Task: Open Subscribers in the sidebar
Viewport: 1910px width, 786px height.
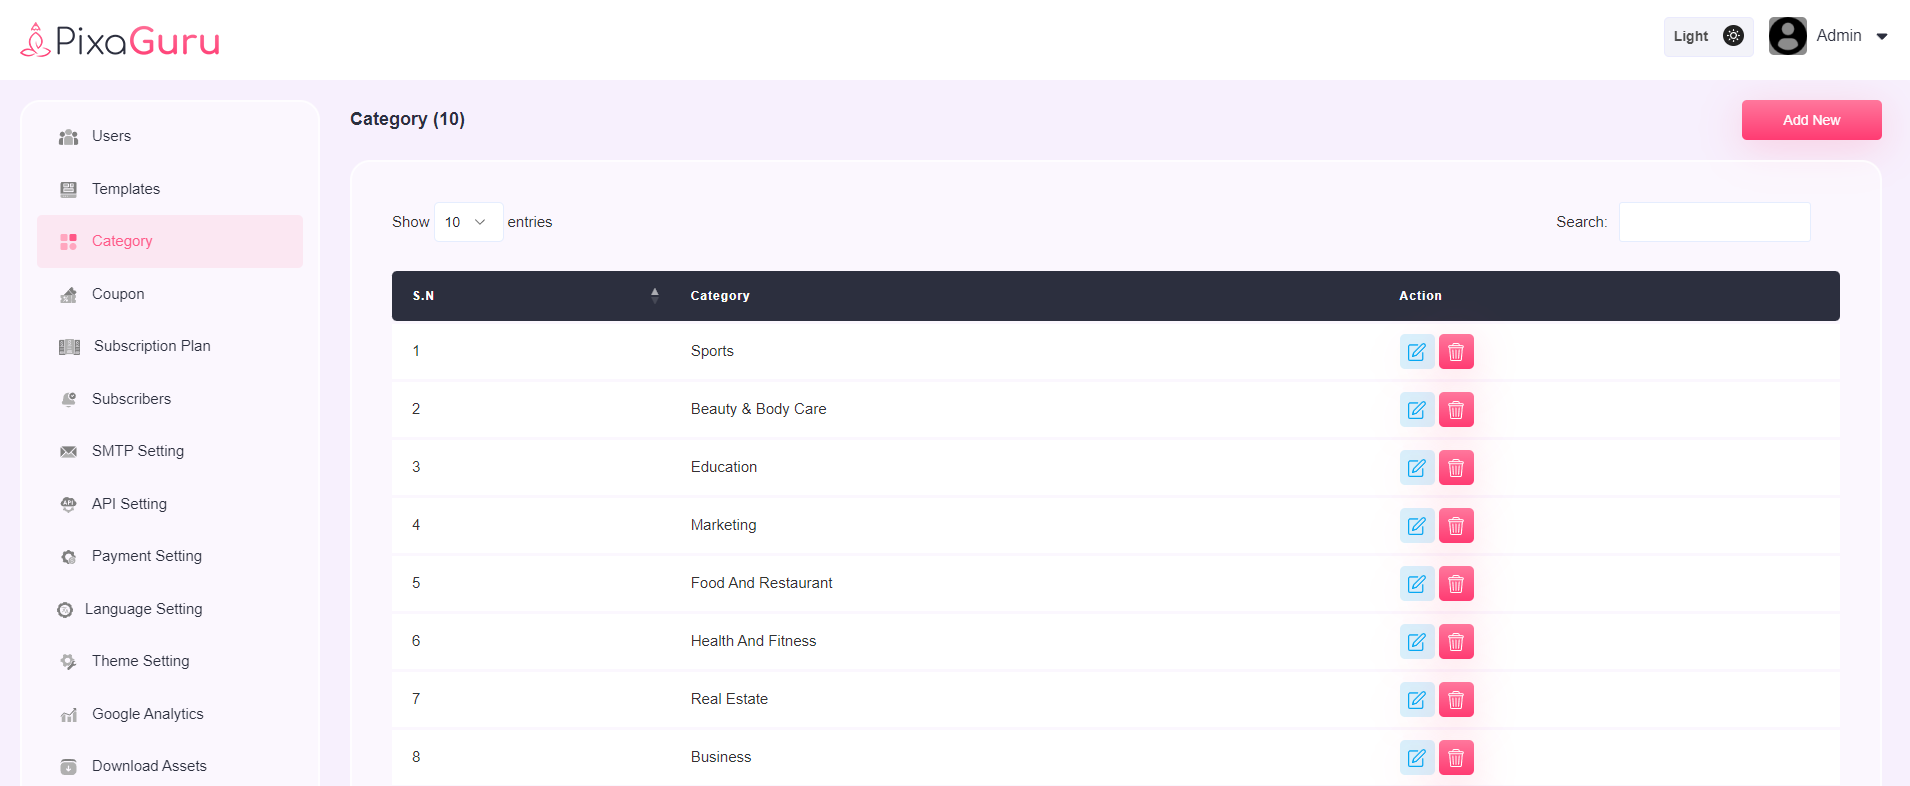Action: tap(170, 399)
